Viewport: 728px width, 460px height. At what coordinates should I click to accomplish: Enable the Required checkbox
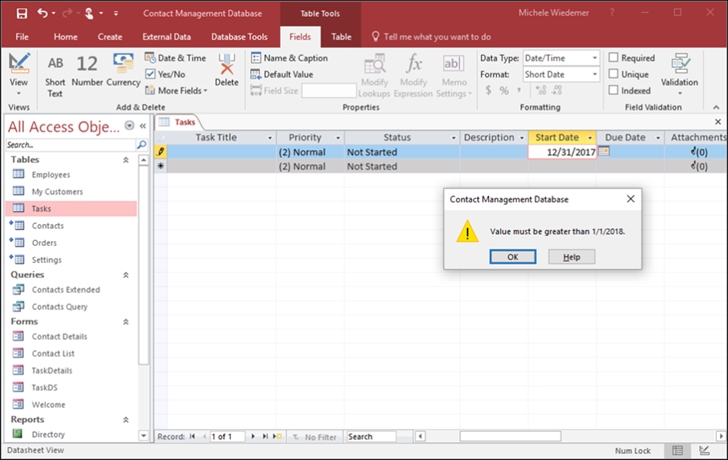613,58
